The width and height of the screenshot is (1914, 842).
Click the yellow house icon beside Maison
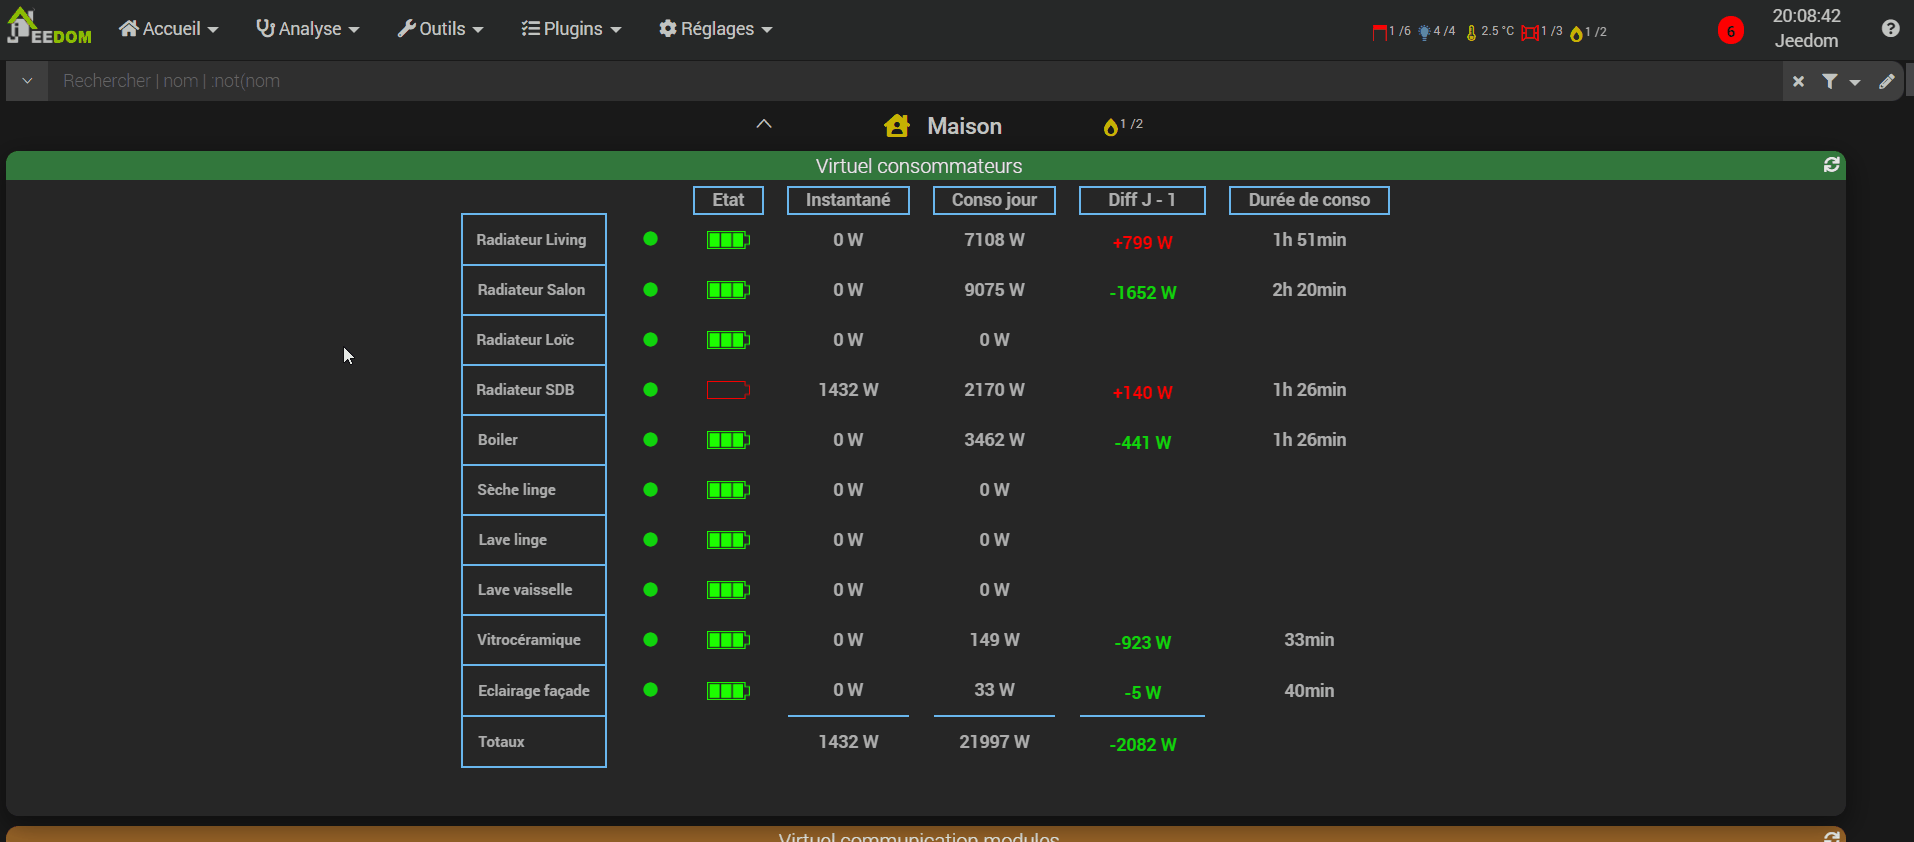point(897,126)
